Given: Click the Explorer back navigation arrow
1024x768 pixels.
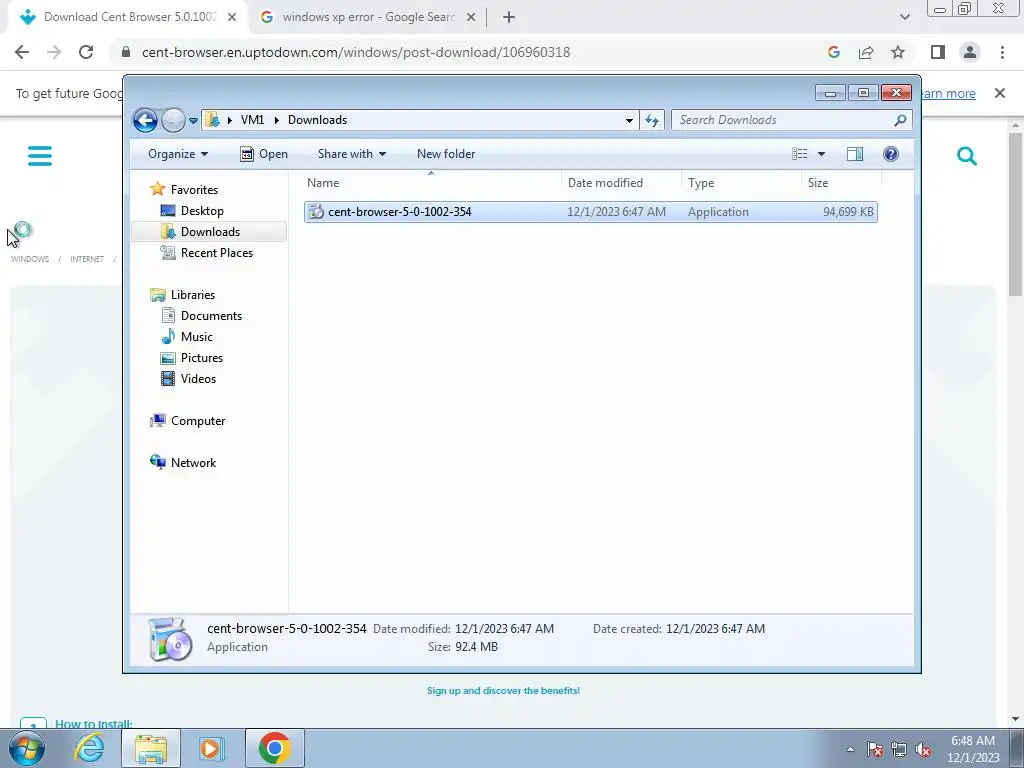Looking at the screenshot, I should click(x=145, y=120).
